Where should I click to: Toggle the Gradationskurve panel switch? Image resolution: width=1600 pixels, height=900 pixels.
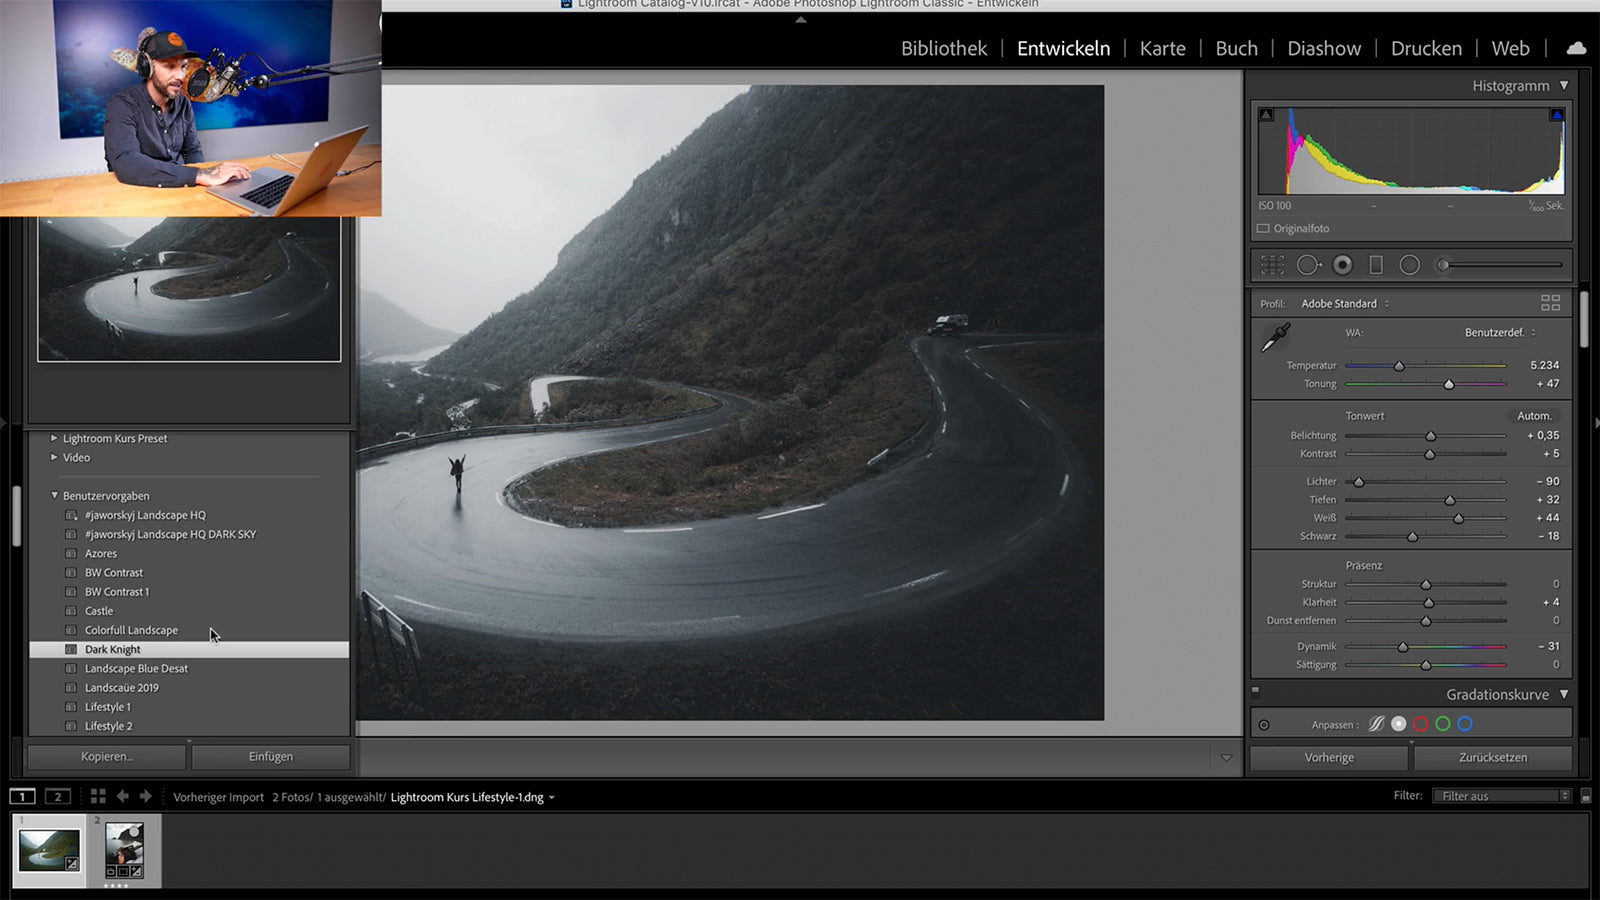coord(1256,690)
